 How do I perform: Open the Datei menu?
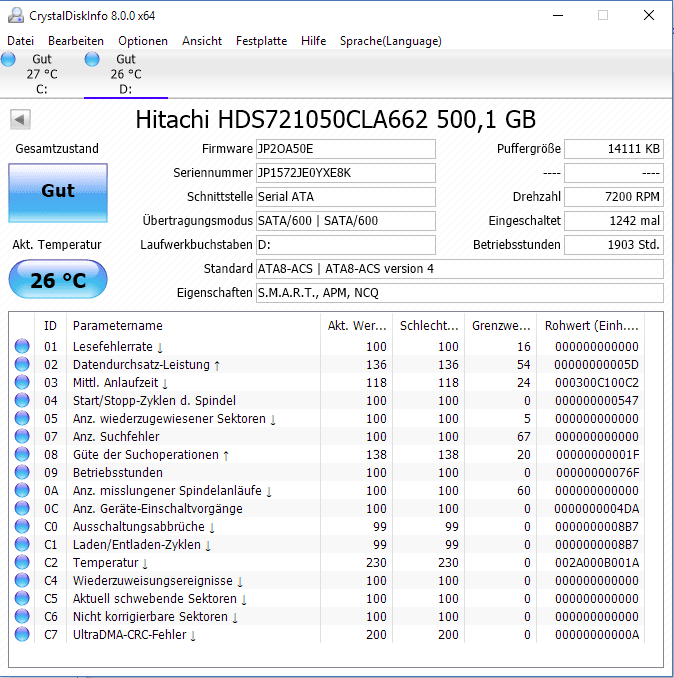20,41
